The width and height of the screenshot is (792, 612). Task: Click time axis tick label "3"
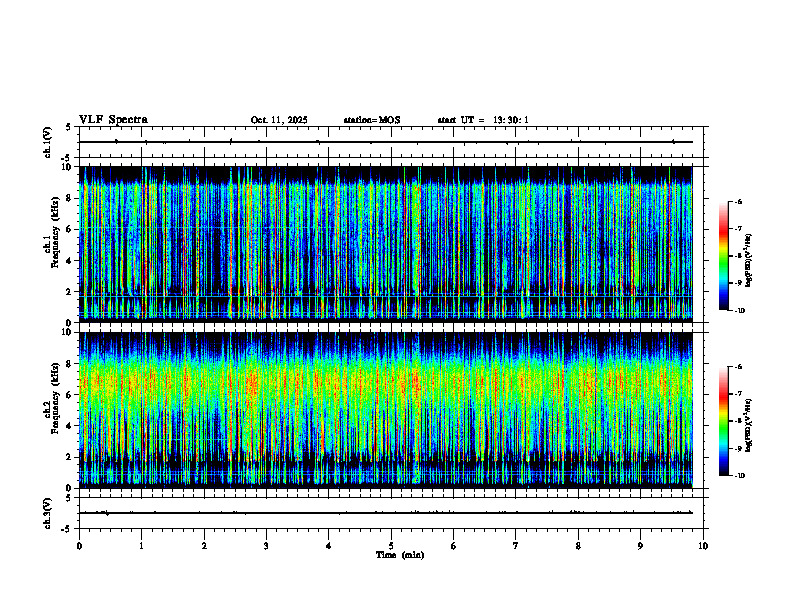point(266,546)
